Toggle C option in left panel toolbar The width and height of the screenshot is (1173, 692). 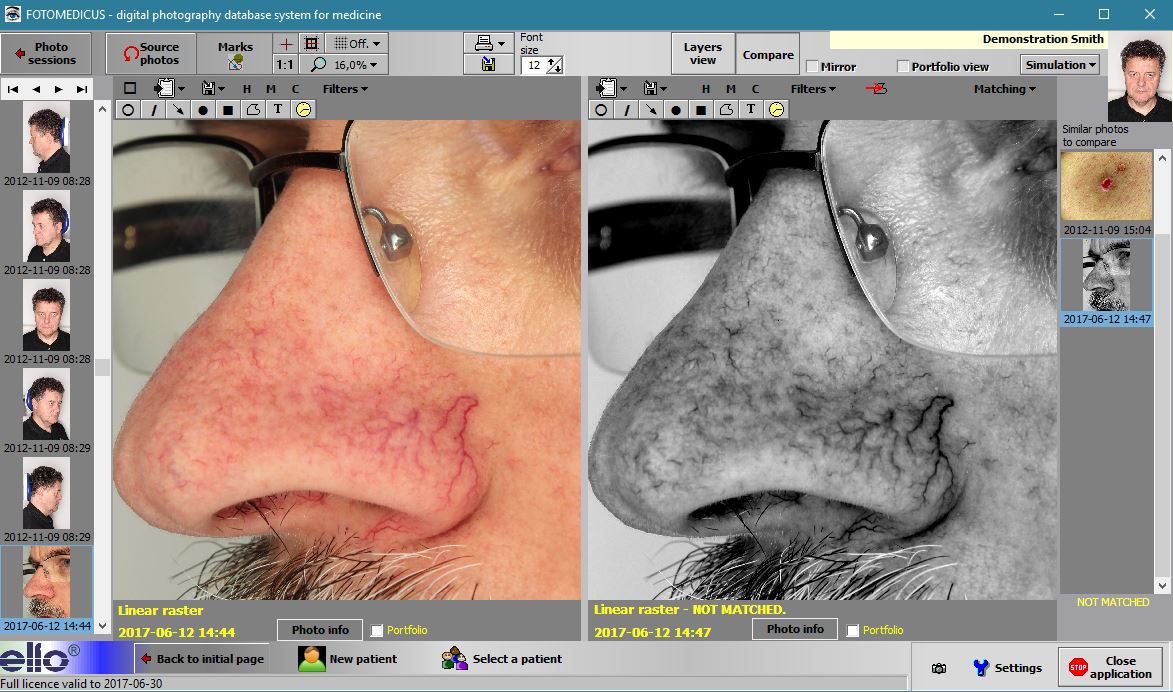click(295, 89)
